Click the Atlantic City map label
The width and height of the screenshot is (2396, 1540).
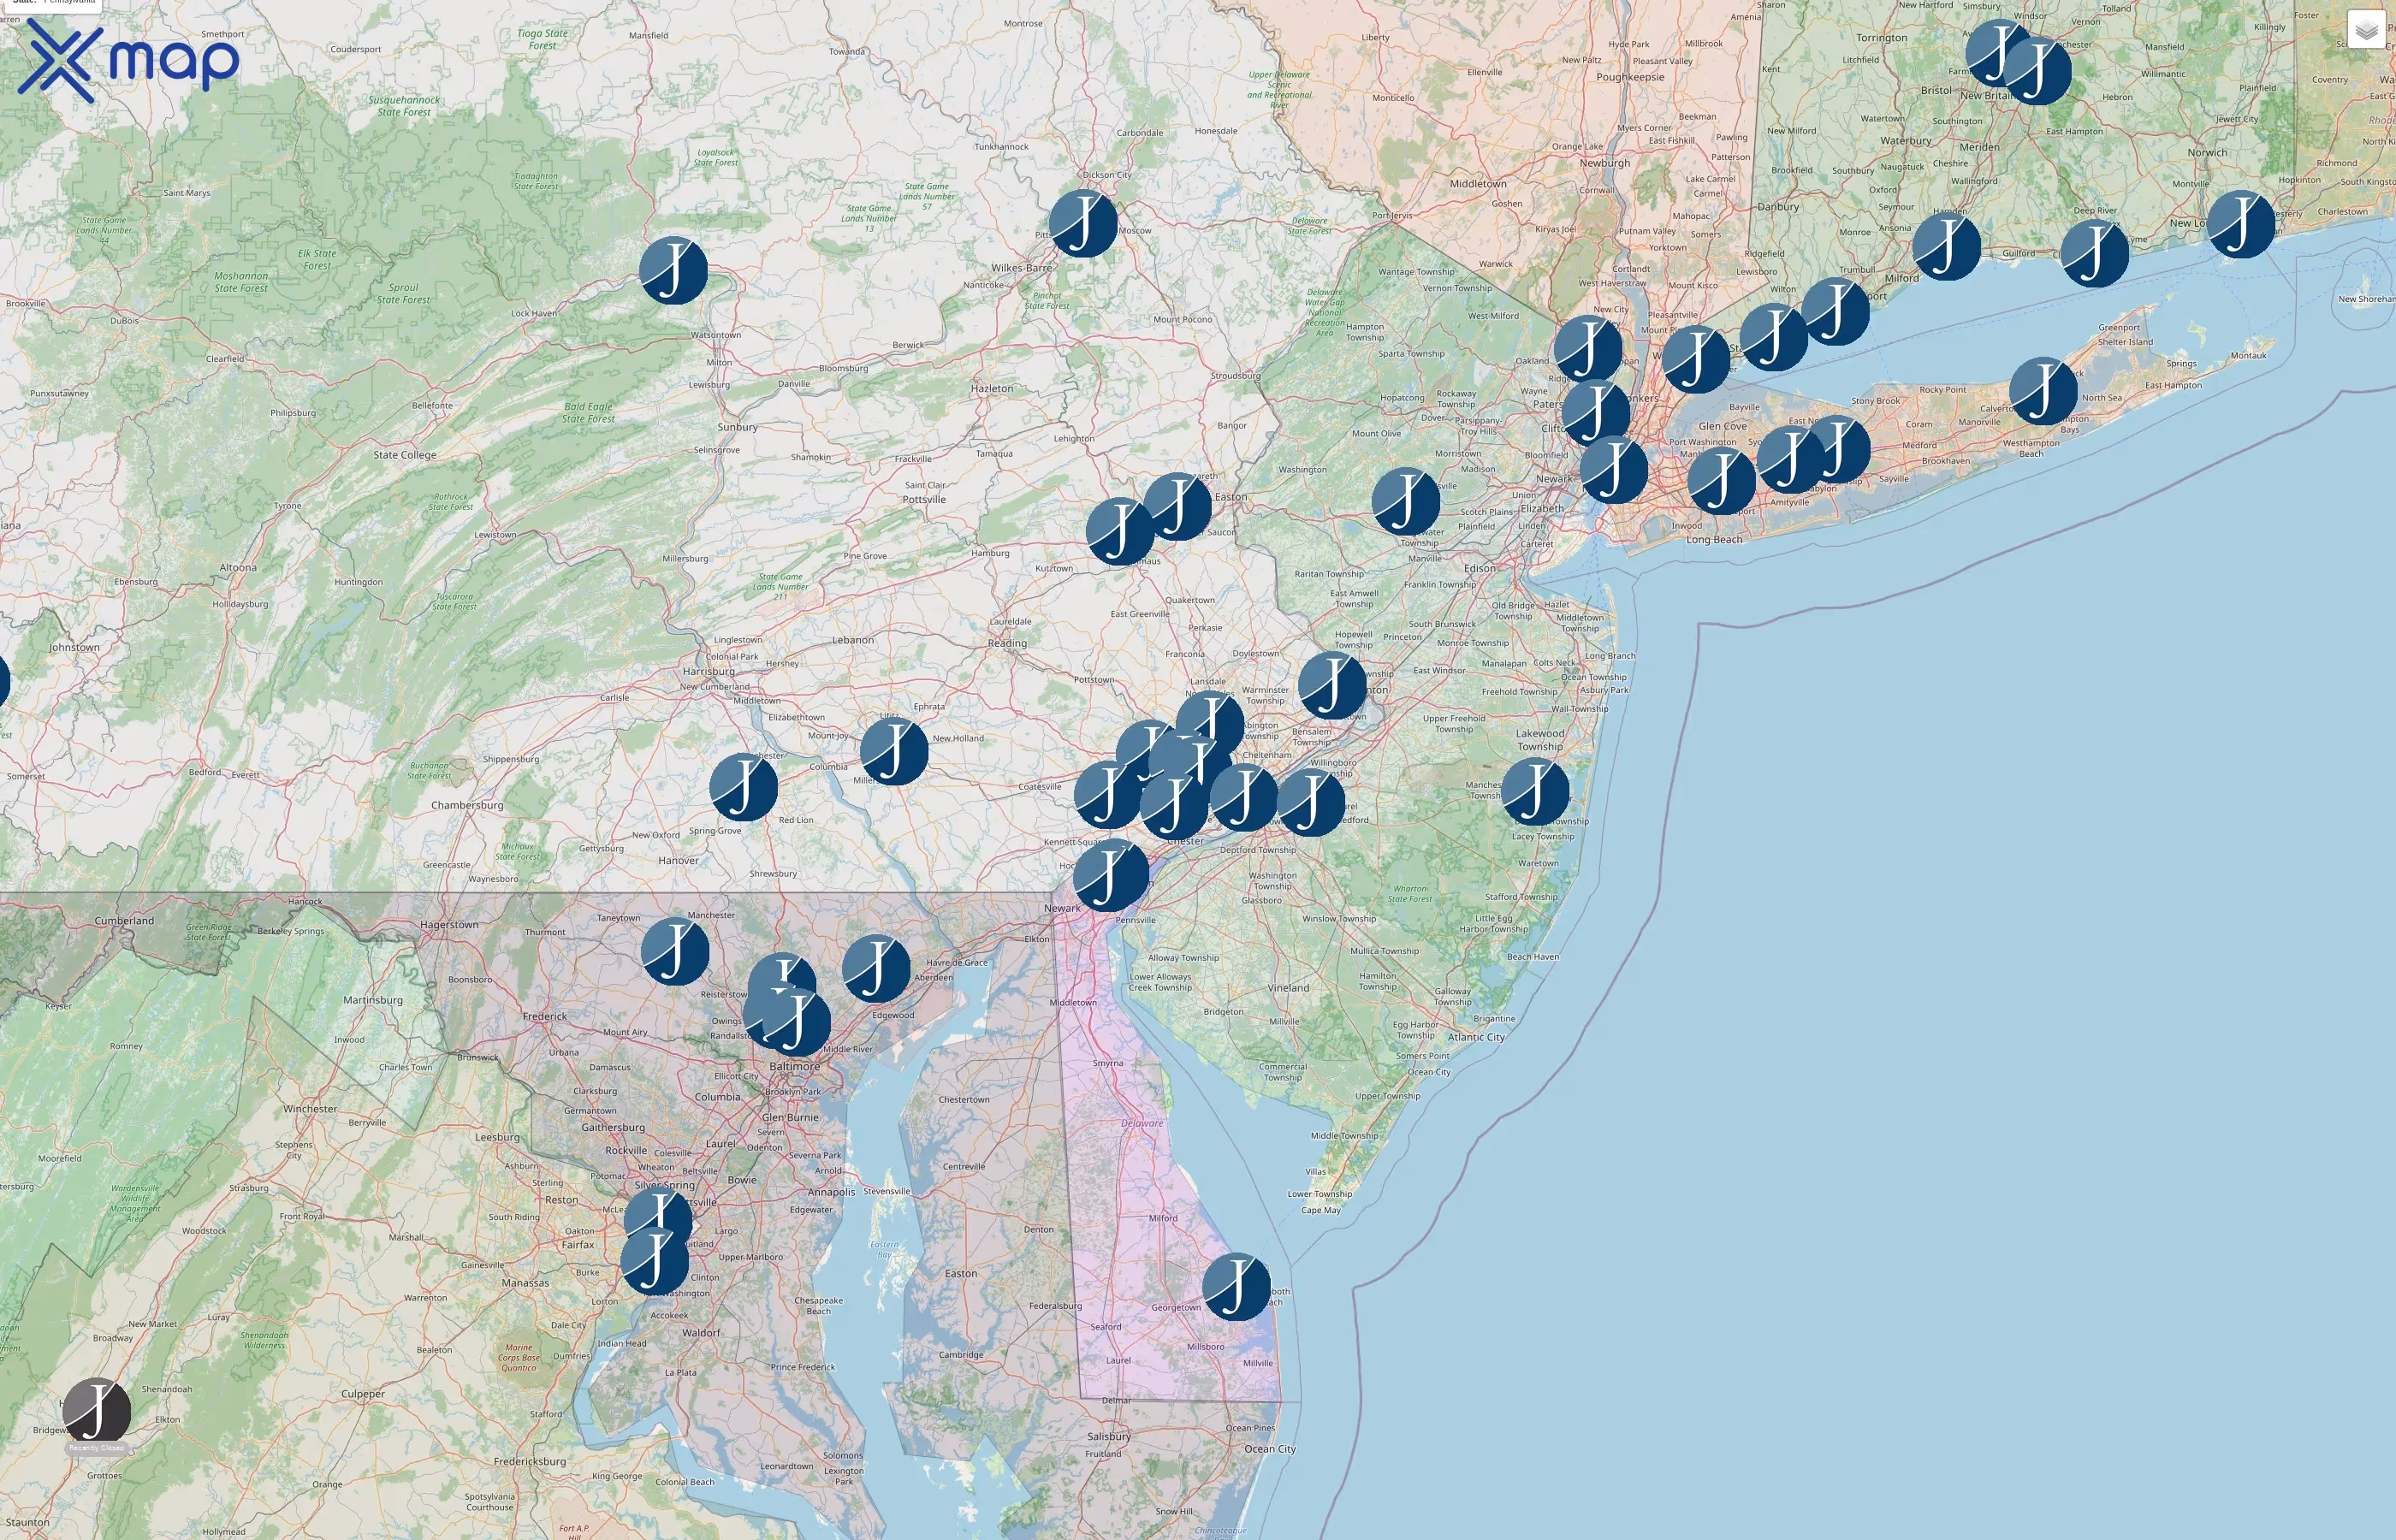[1476, 1037]
